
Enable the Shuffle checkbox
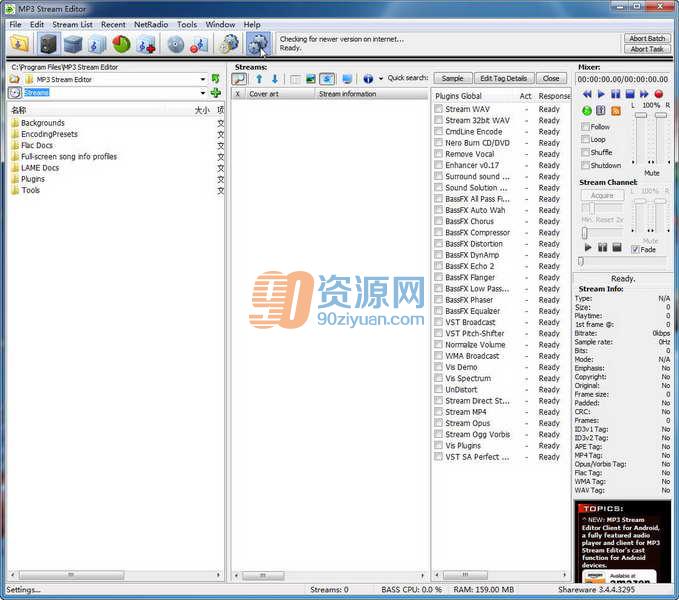point(585,152)
